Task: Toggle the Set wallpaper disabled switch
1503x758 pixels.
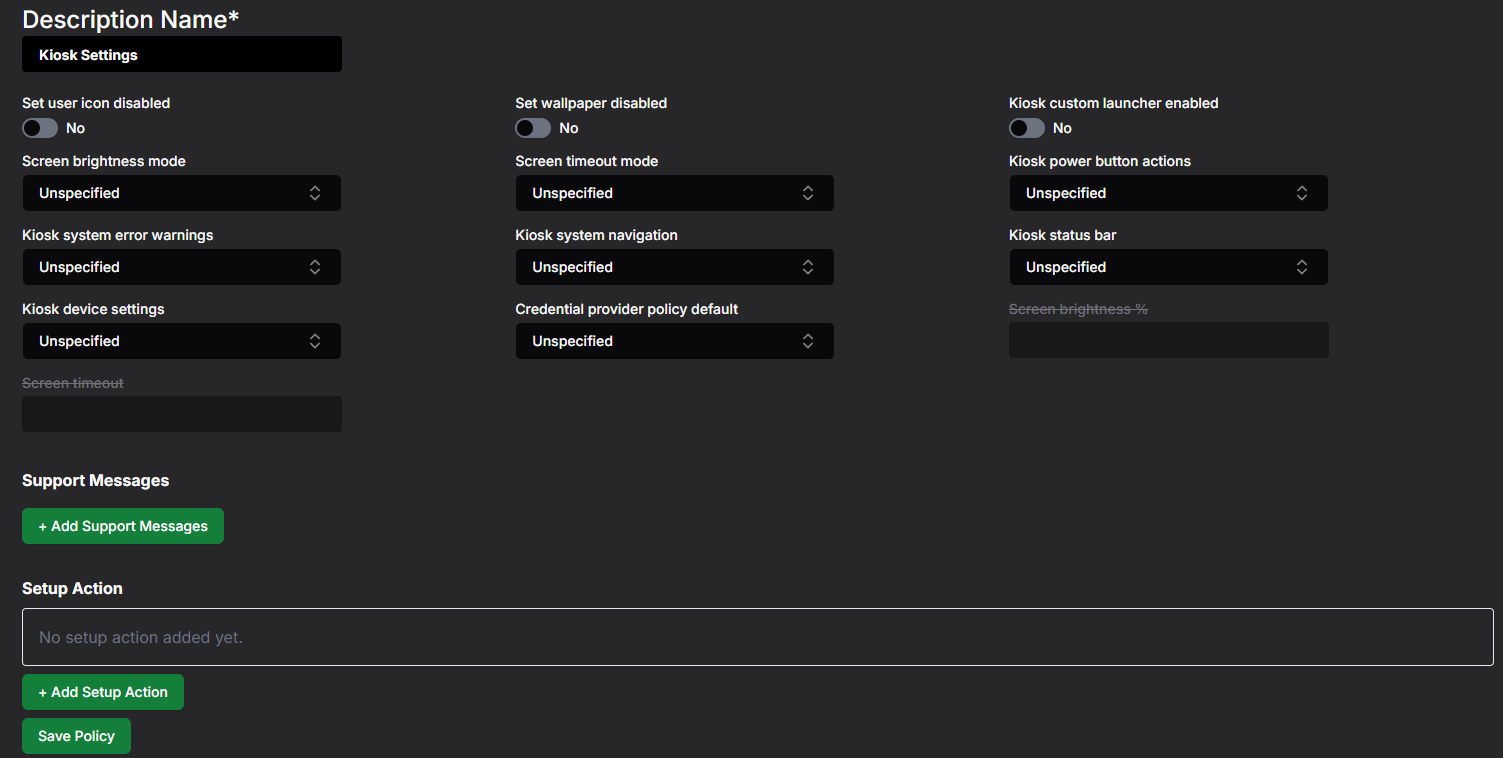Action: tap(533, 128)
